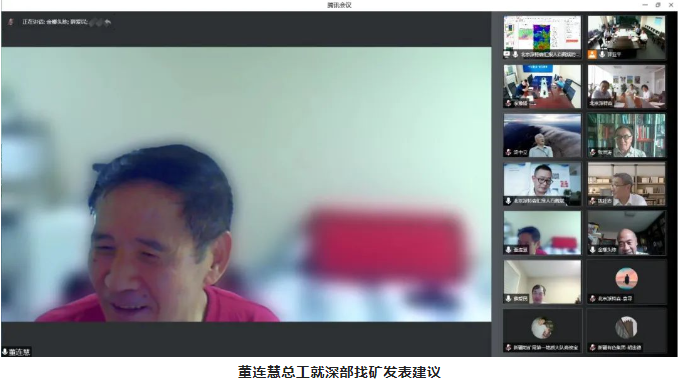Viewport: 691px width, 389px height.
Task: Click the 腾讯会议 window title
Action: tap(339, 5)
